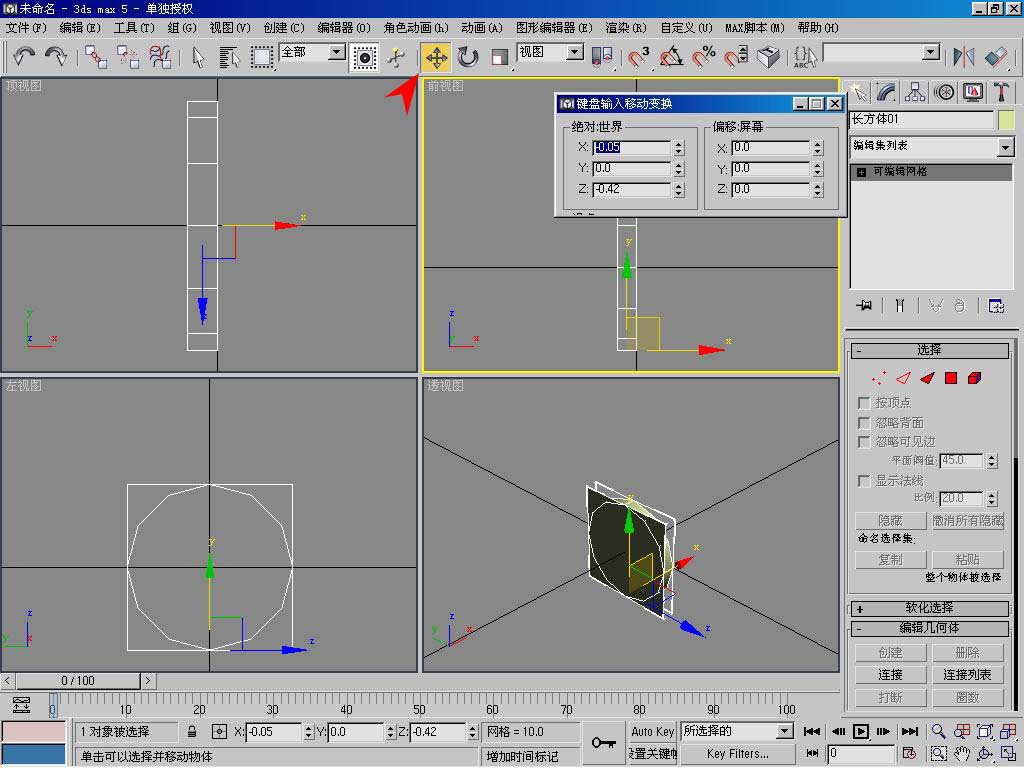Screen dimensions: 1024x768
Task: Click the object color swatch
Action: [x=1006, y=120]
